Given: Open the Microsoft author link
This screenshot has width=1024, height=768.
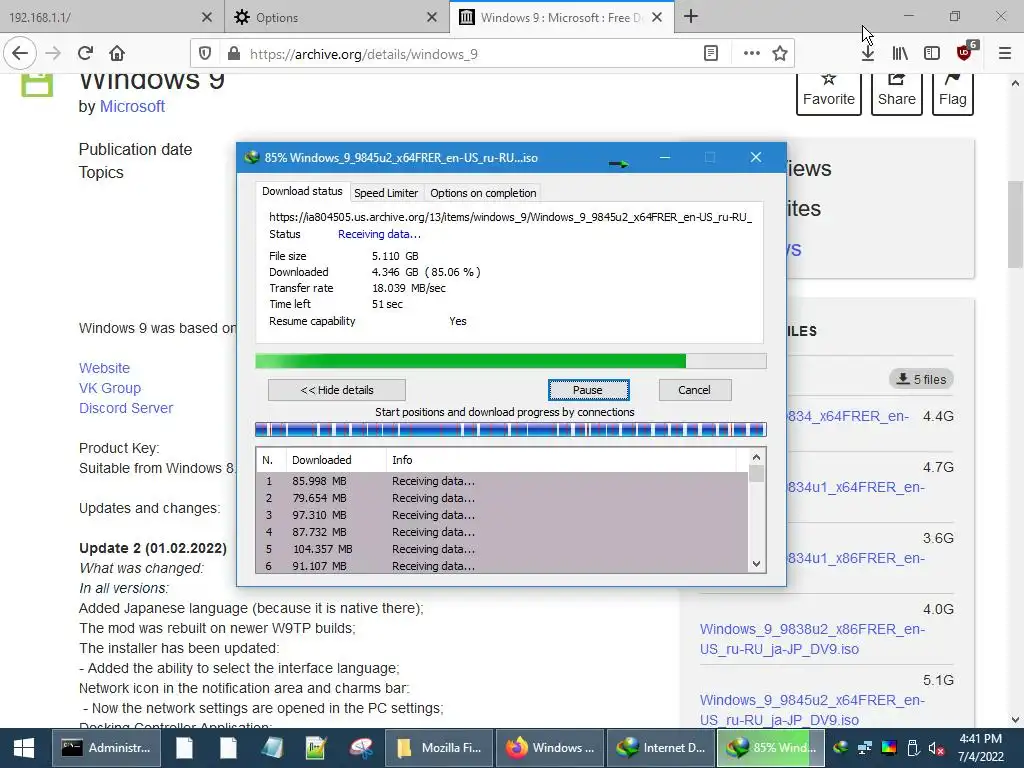Looking at the screenshot, I should click(133, 106).
